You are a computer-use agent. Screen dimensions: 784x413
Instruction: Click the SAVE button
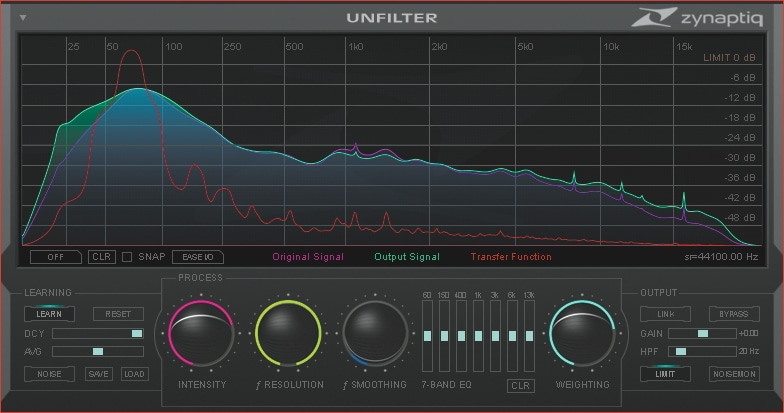pos(98,374)
